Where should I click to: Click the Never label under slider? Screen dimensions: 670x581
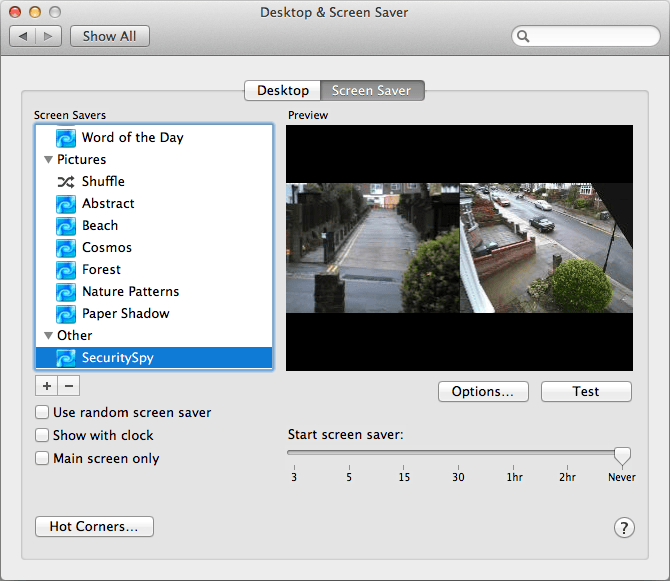coord(622,477)
